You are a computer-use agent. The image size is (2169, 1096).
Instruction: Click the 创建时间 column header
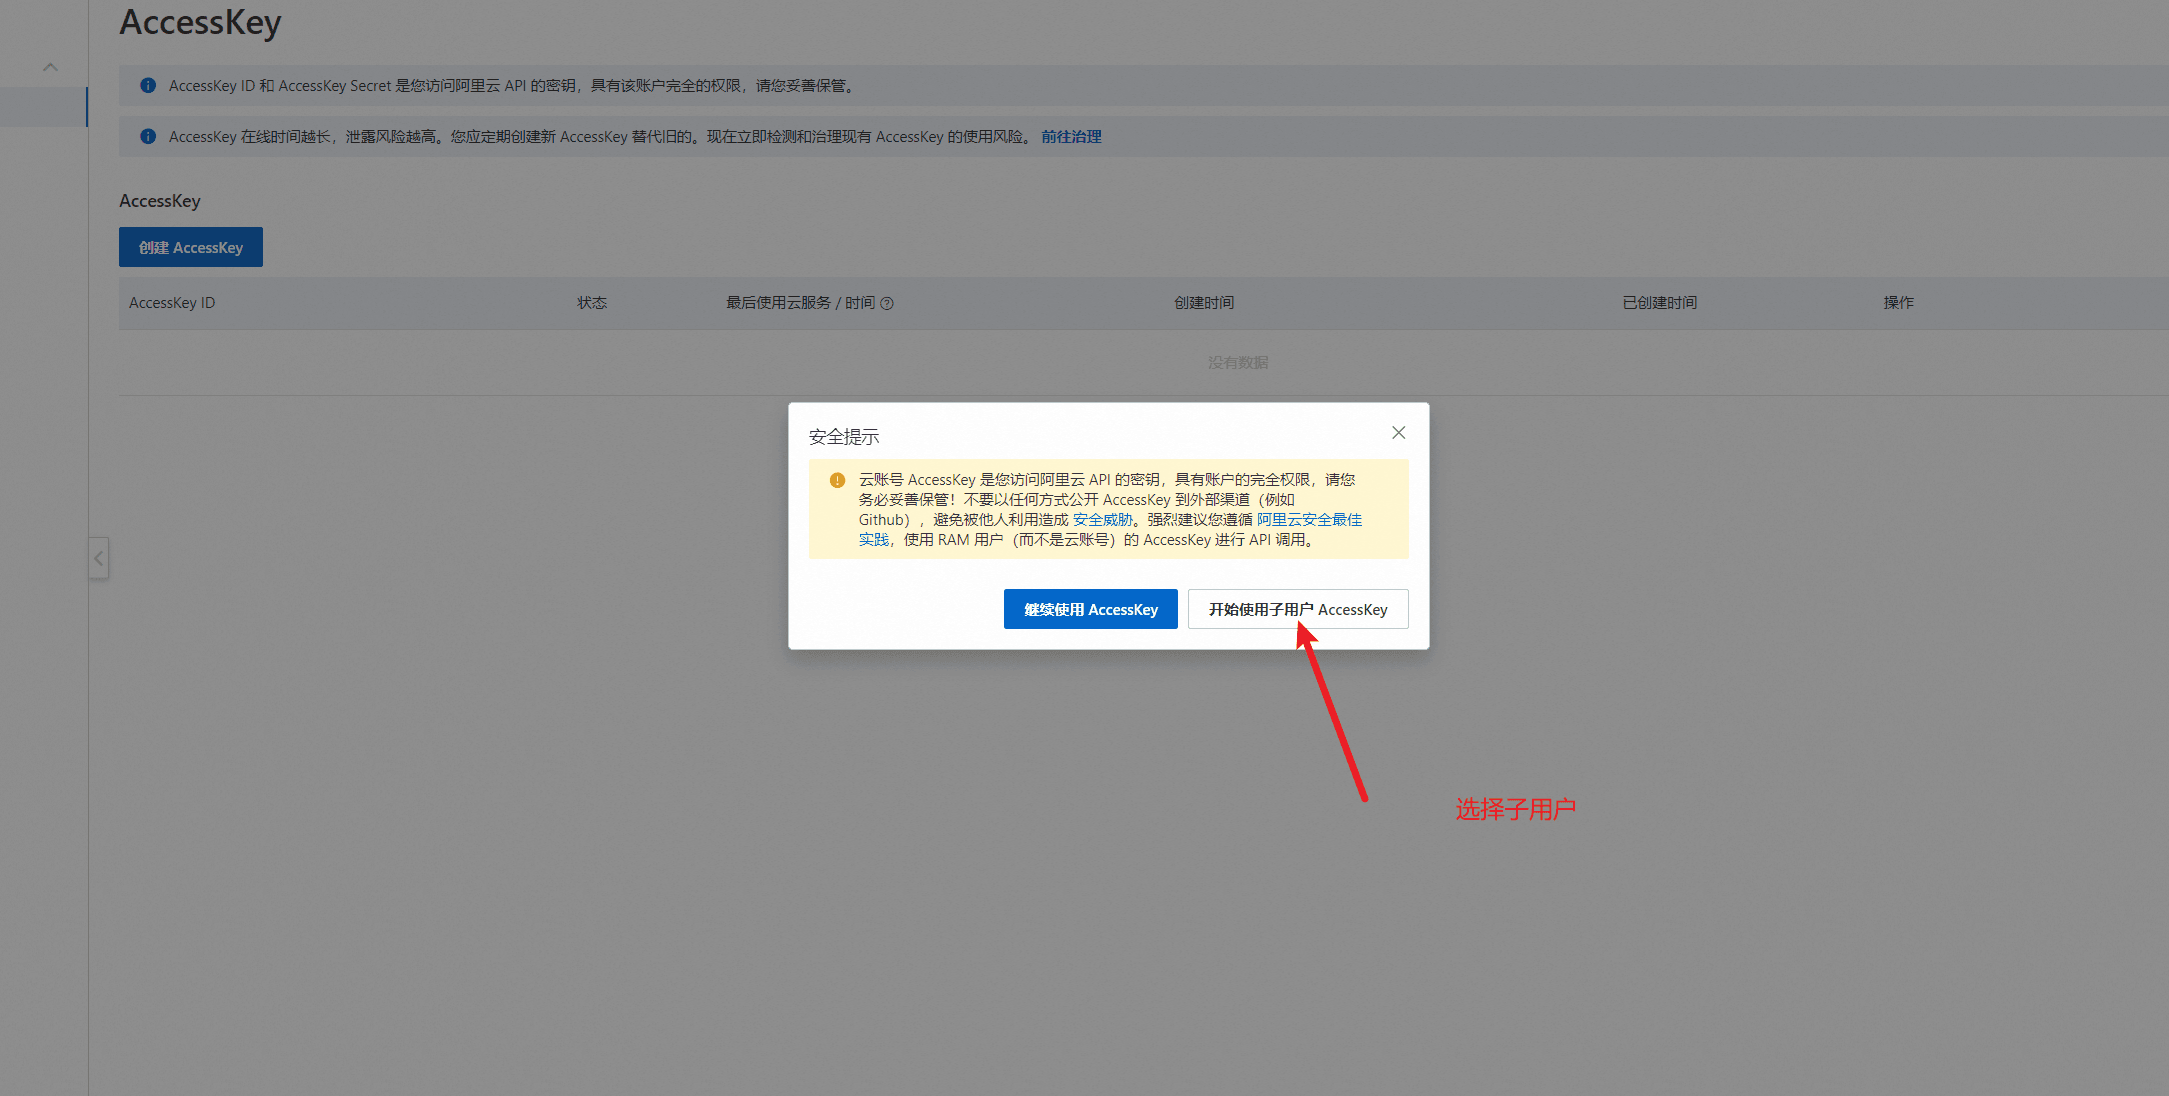(1203, 303)
